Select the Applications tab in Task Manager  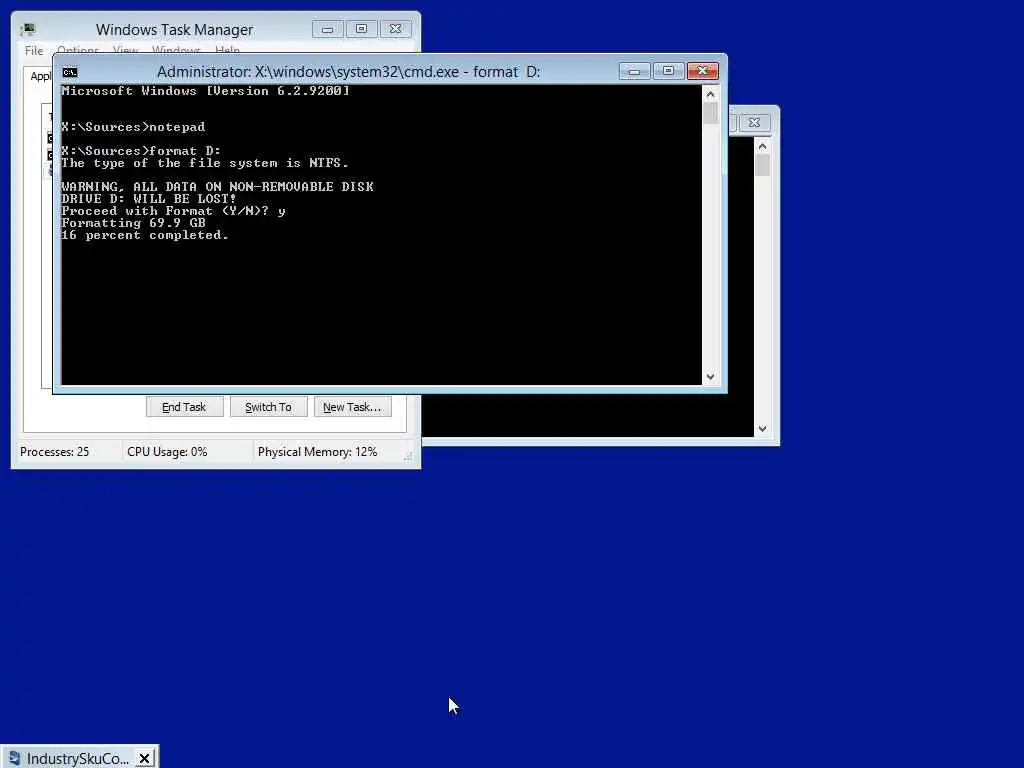[39, 76]
